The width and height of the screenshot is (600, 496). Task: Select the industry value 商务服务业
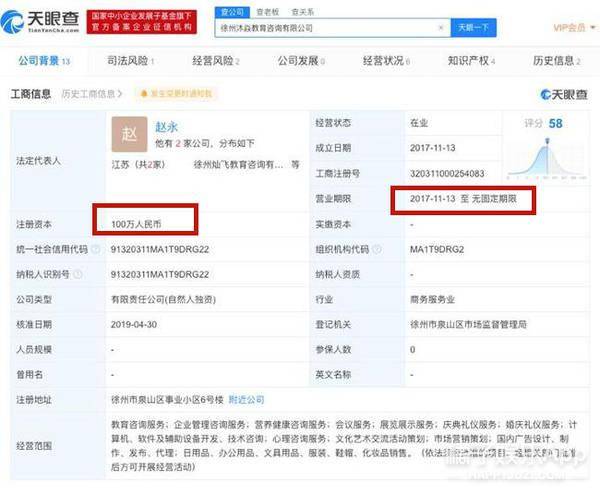(432, 299)
